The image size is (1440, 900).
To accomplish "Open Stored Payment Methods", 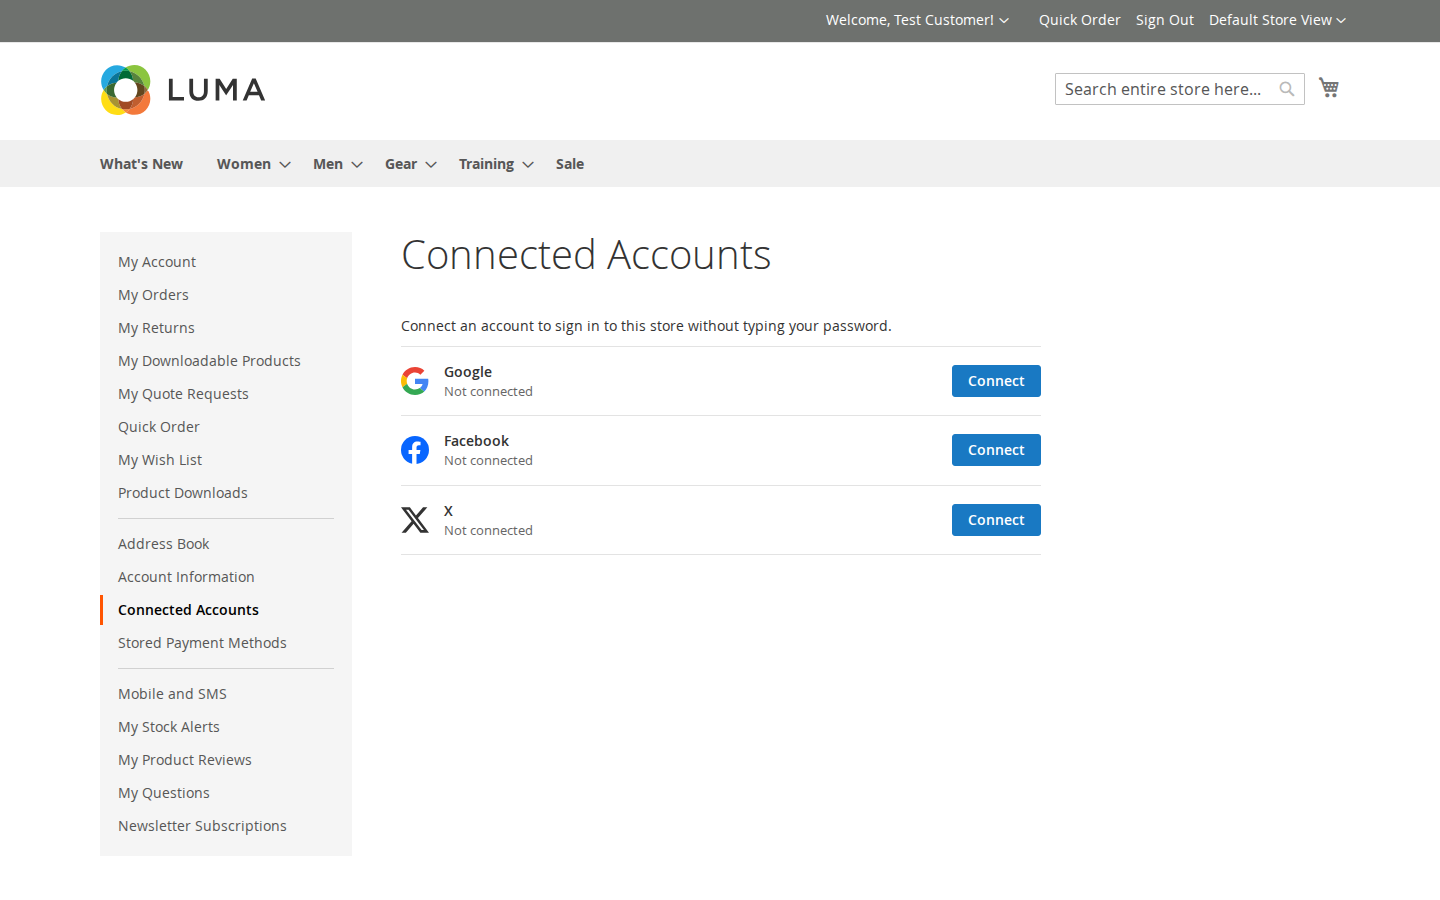I will tap(202, 643).
